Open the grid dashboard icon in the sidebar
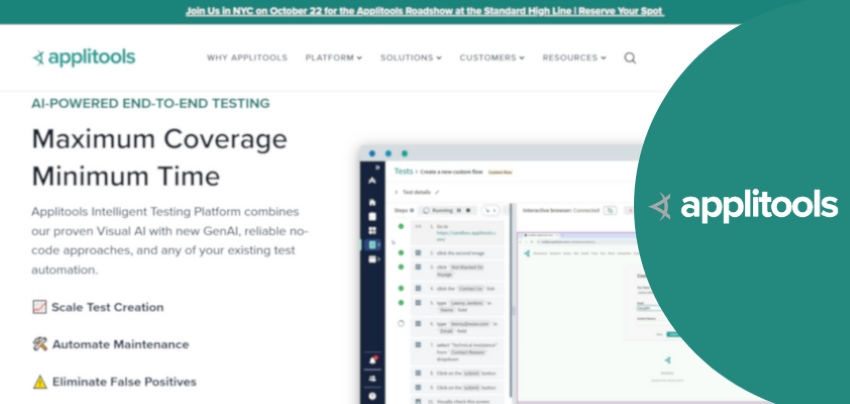This screenshot has height=404, width=850. [372, 230]
